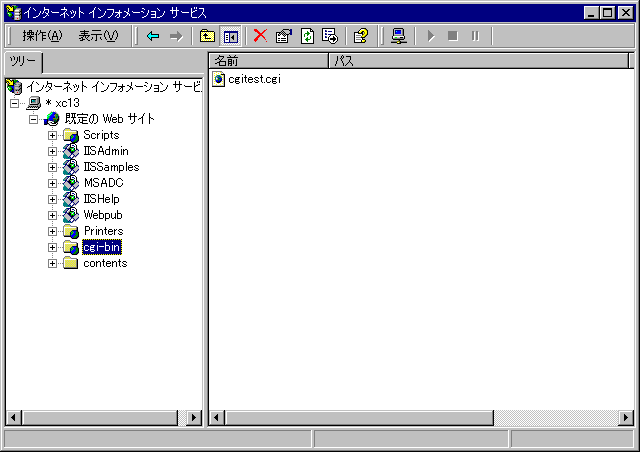This screenshot has height=452, width=640.
Task: Close the window
Action: (625, 13)
